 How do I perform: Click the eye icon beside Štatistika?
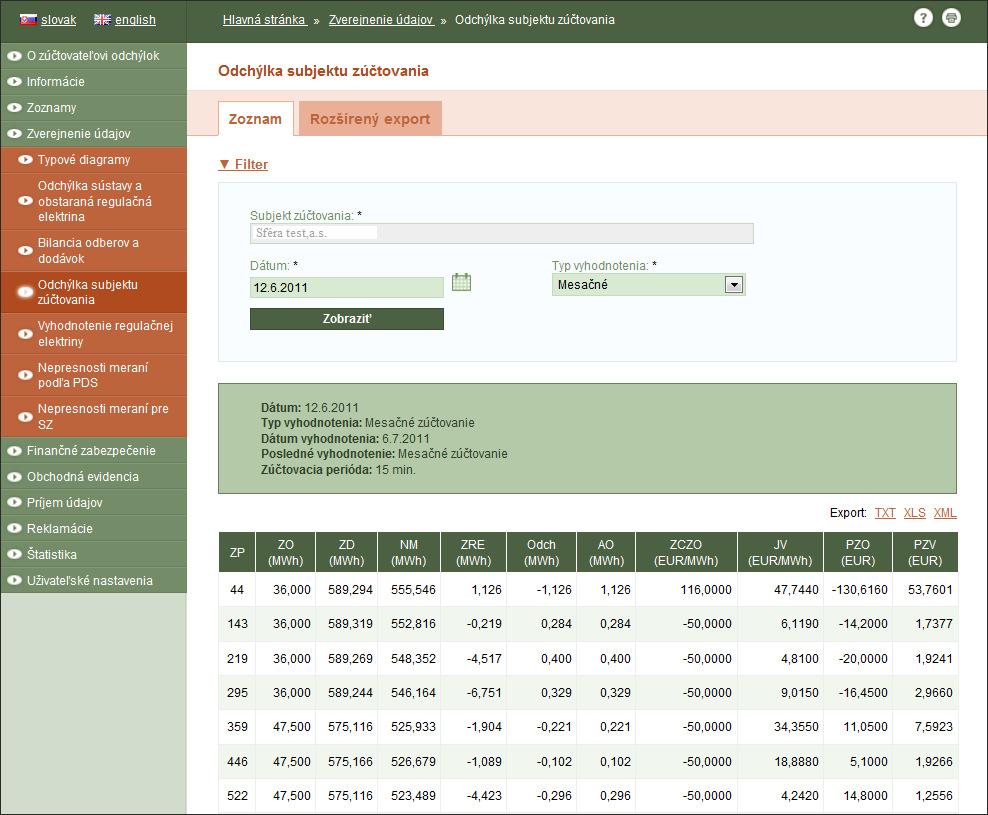pos(14,555)
